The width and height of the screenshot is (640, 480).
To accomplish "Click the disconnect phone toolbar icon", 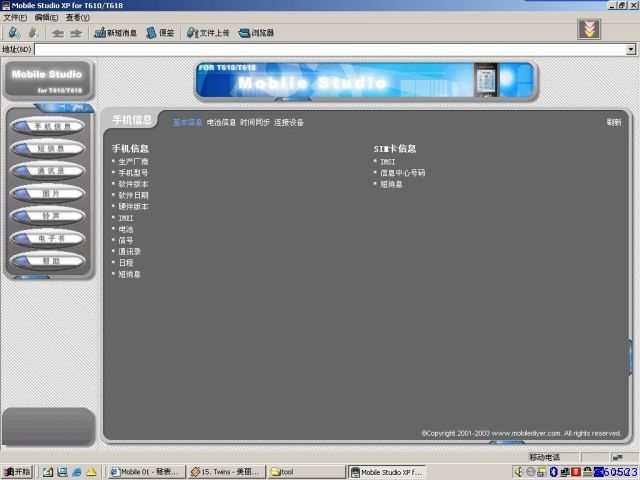I will point(33,33).
